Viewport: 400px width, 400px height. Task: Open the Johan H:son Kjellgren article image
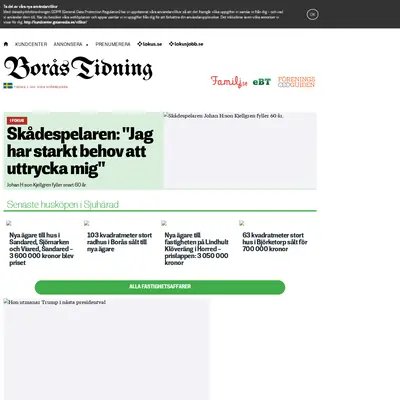240,151
